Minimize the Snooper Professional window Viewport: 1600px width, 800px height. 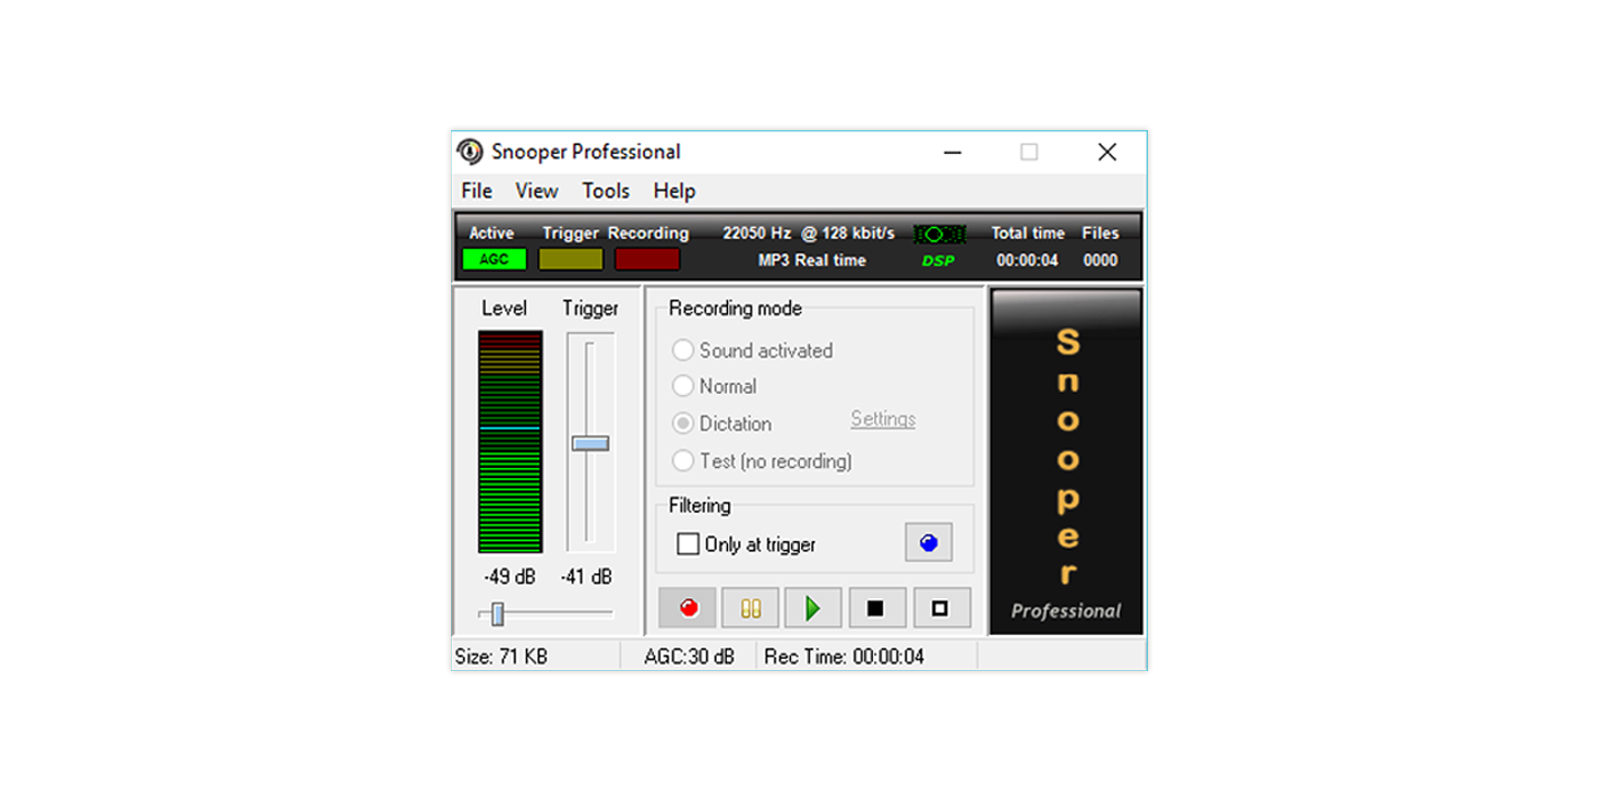[x=952, y=152]
